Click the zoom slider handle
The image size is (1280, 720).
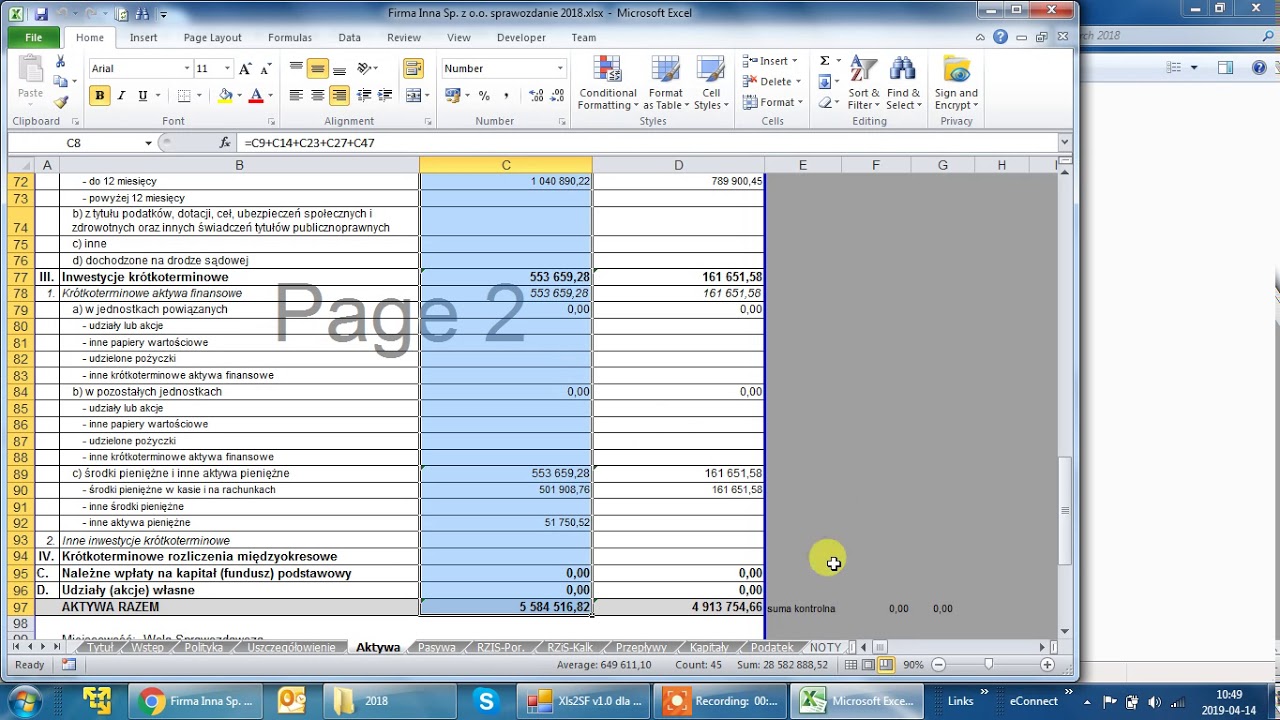coord(988,665)
